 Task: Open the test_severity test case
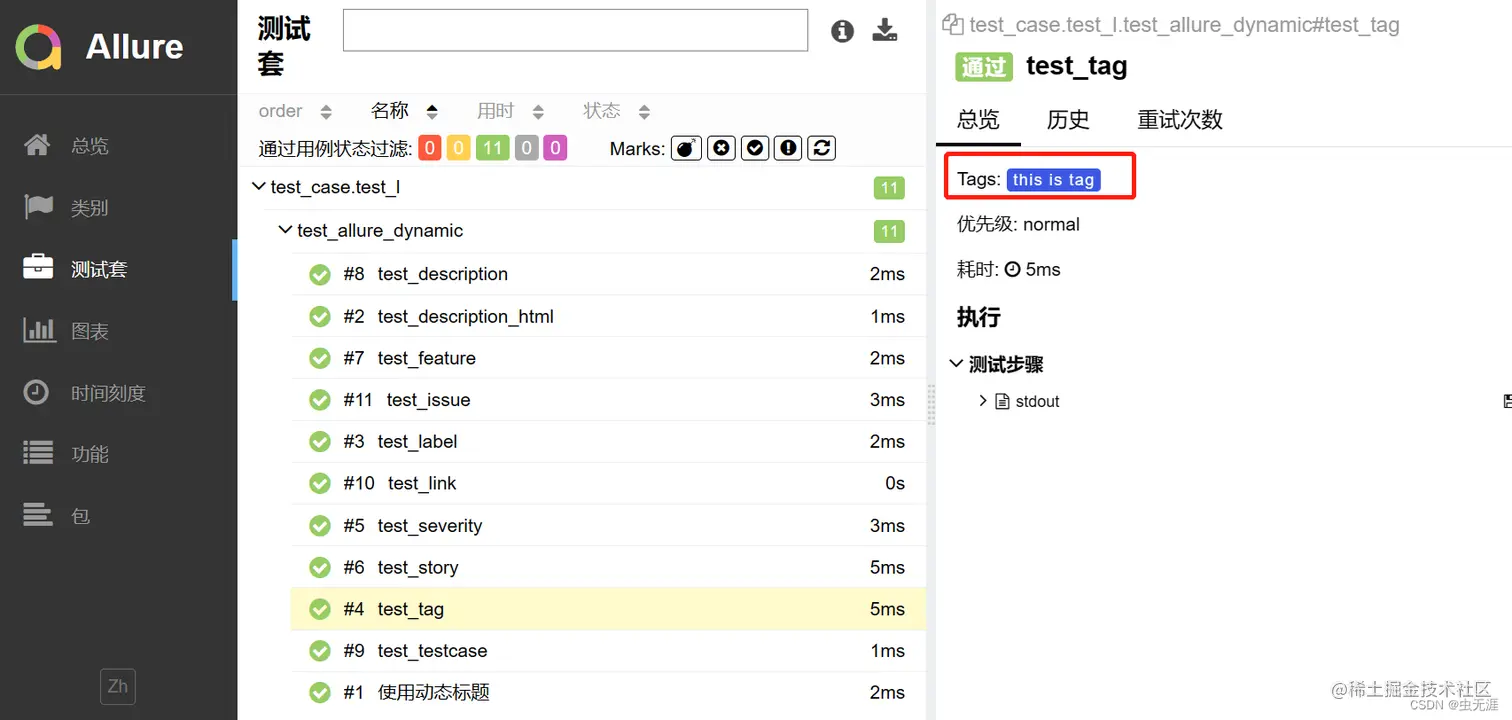coord(608,525)
